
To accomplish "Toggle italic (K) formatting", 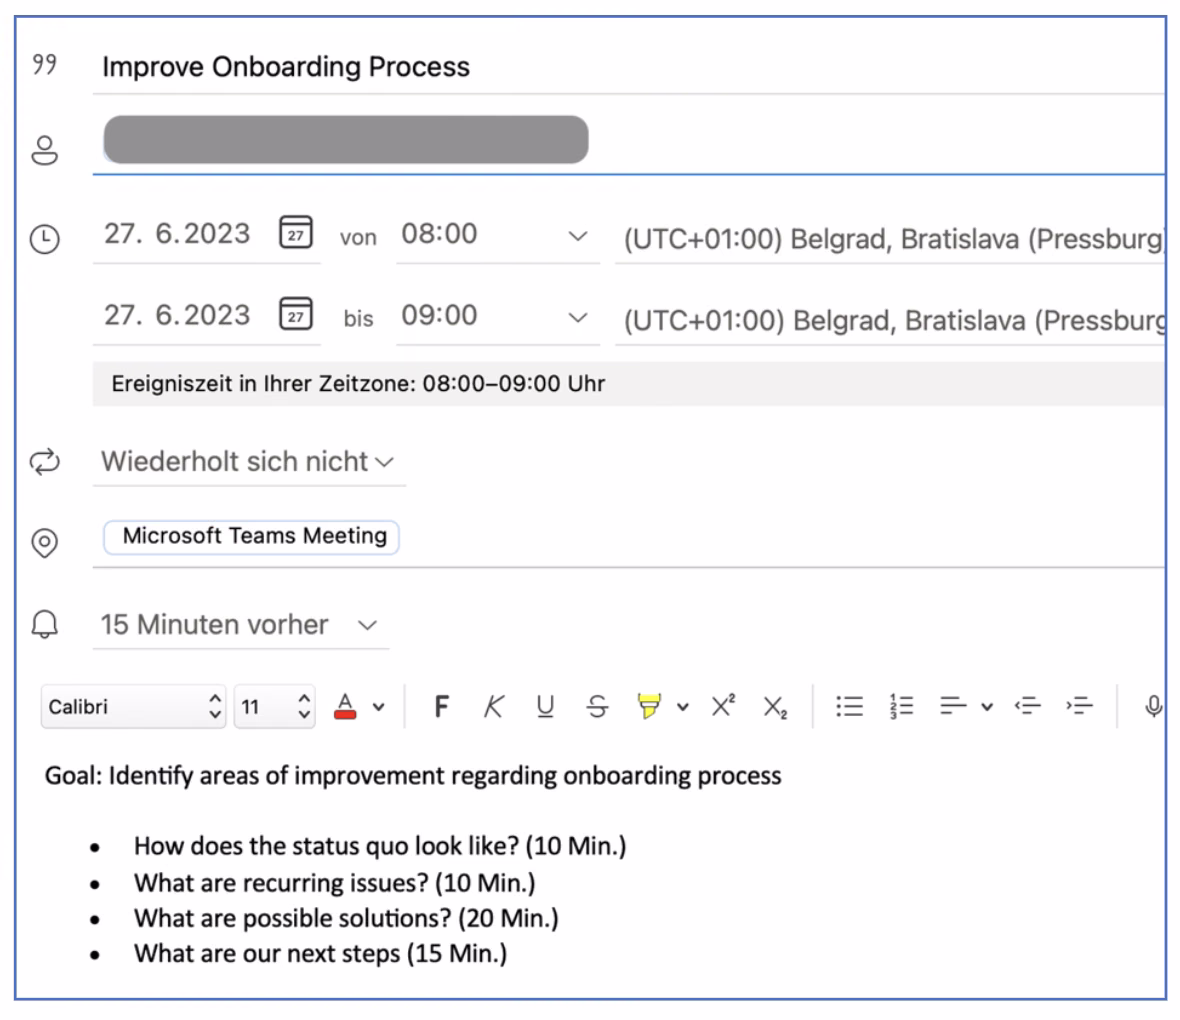I will tap(494, 706).
